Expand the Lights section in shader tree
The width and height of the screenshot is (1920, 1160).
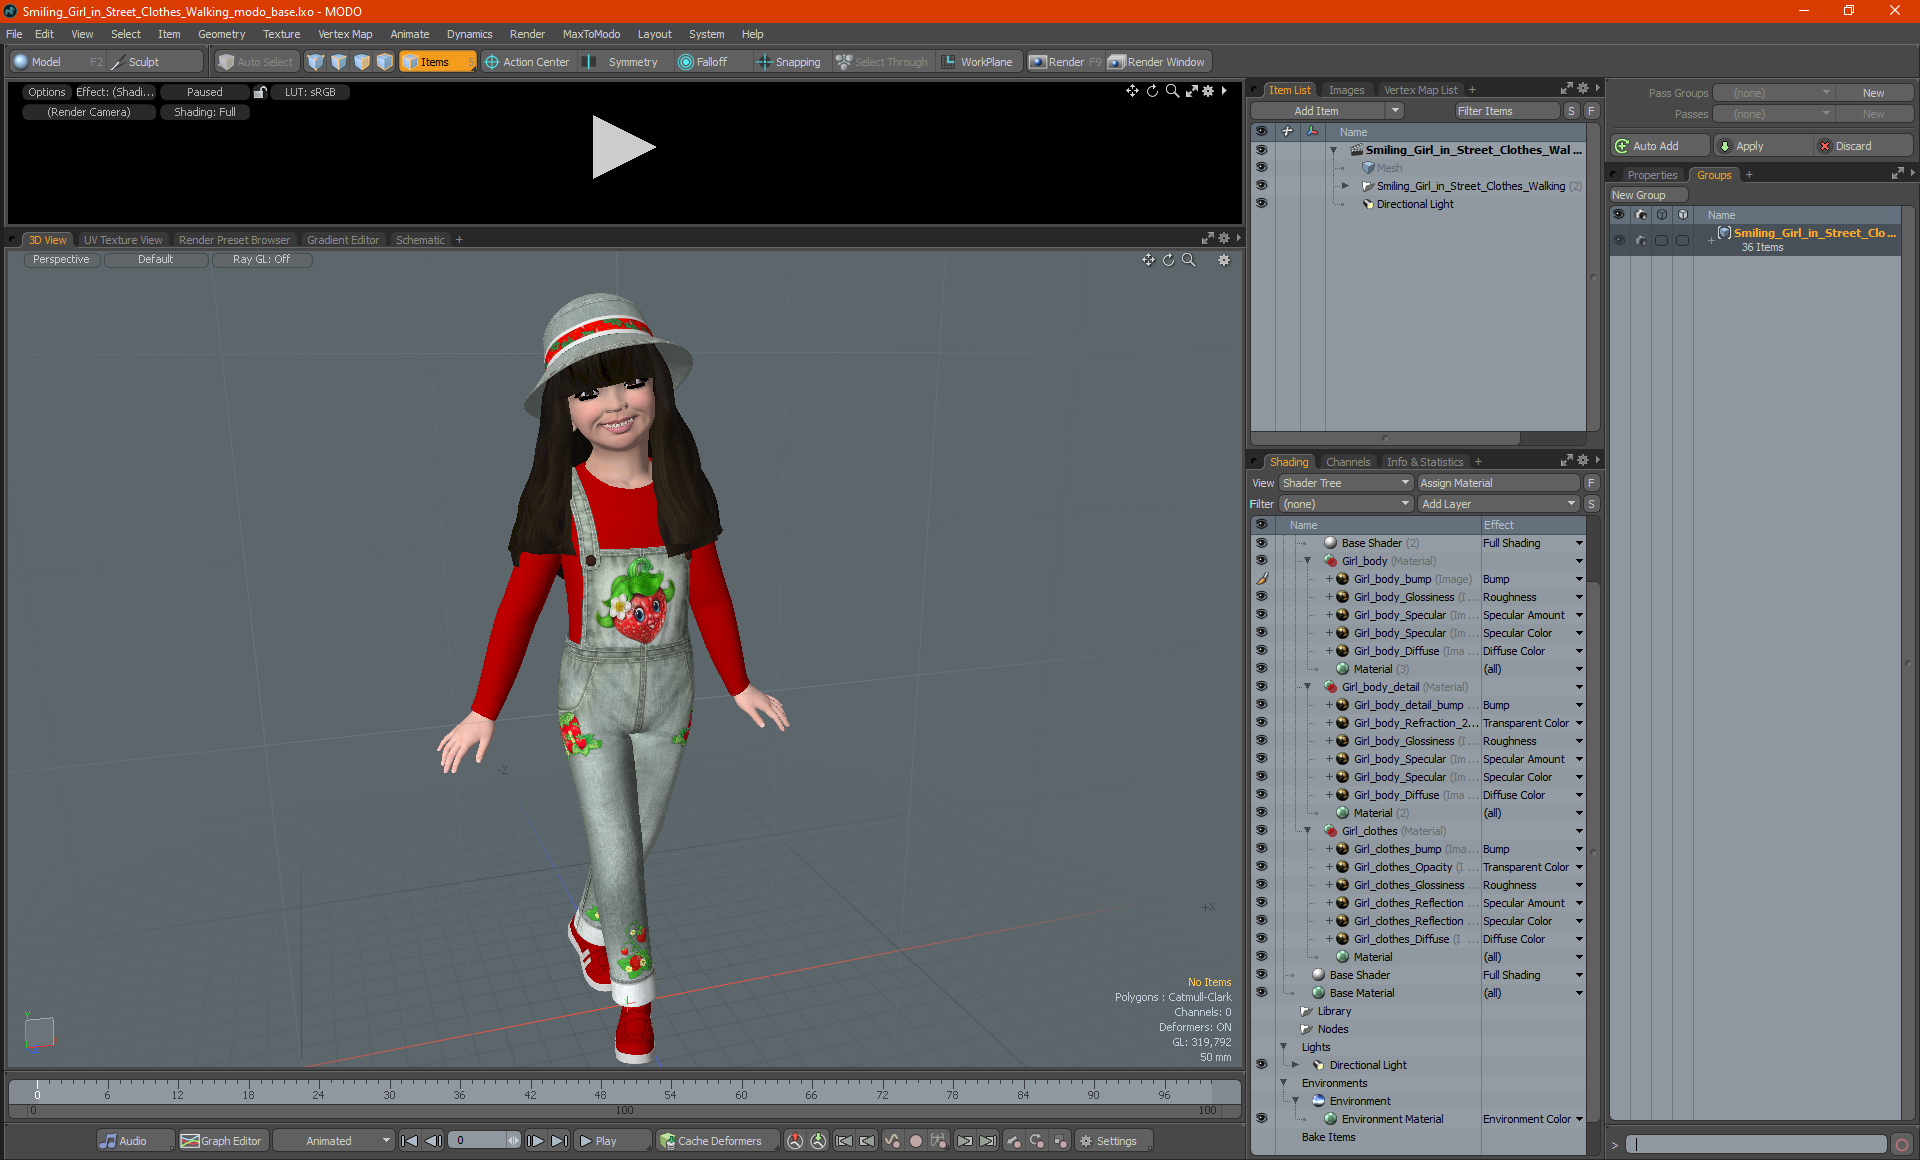tap(1284, 1046)
